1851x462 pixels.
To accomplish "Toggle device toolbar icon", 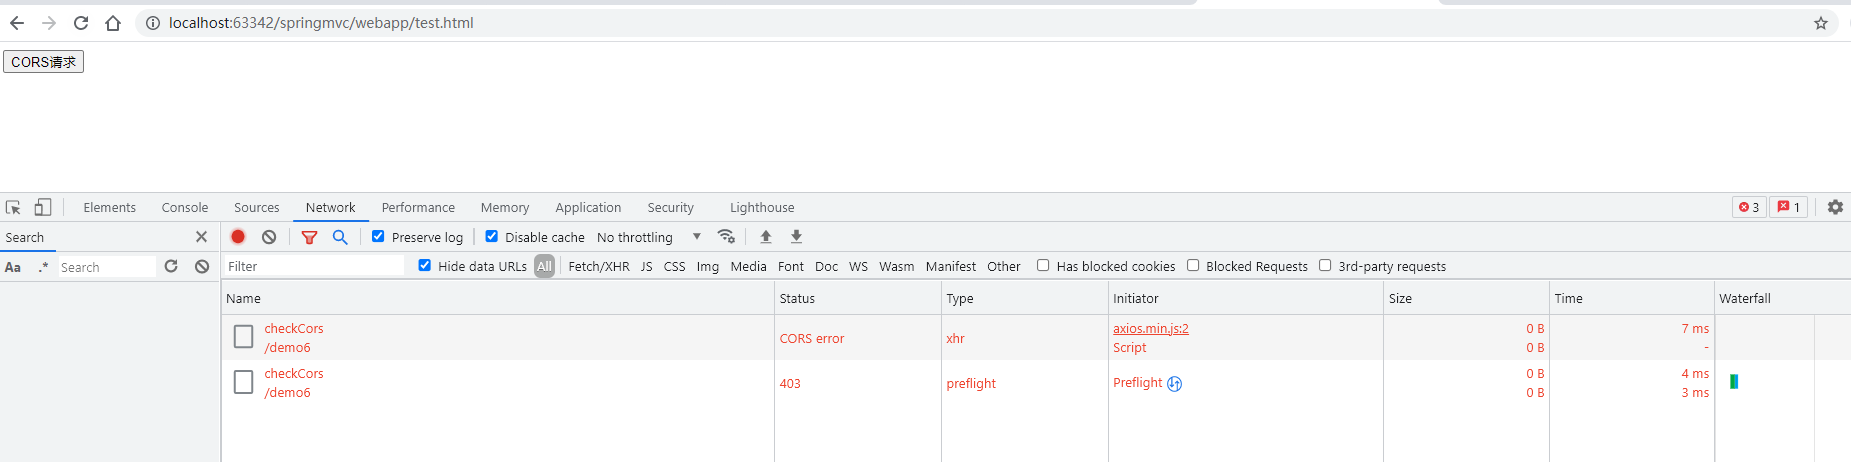I will point(42,207).
